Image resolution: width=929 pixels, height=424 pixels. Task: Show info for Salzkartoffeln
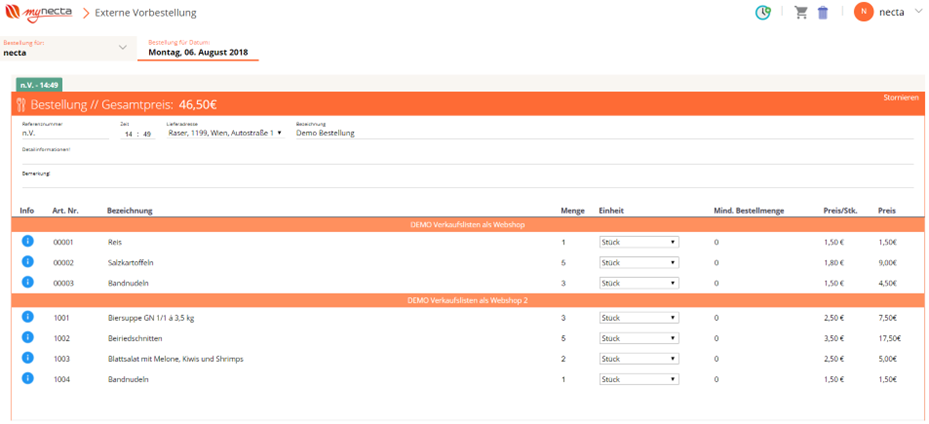pos(28,262)
